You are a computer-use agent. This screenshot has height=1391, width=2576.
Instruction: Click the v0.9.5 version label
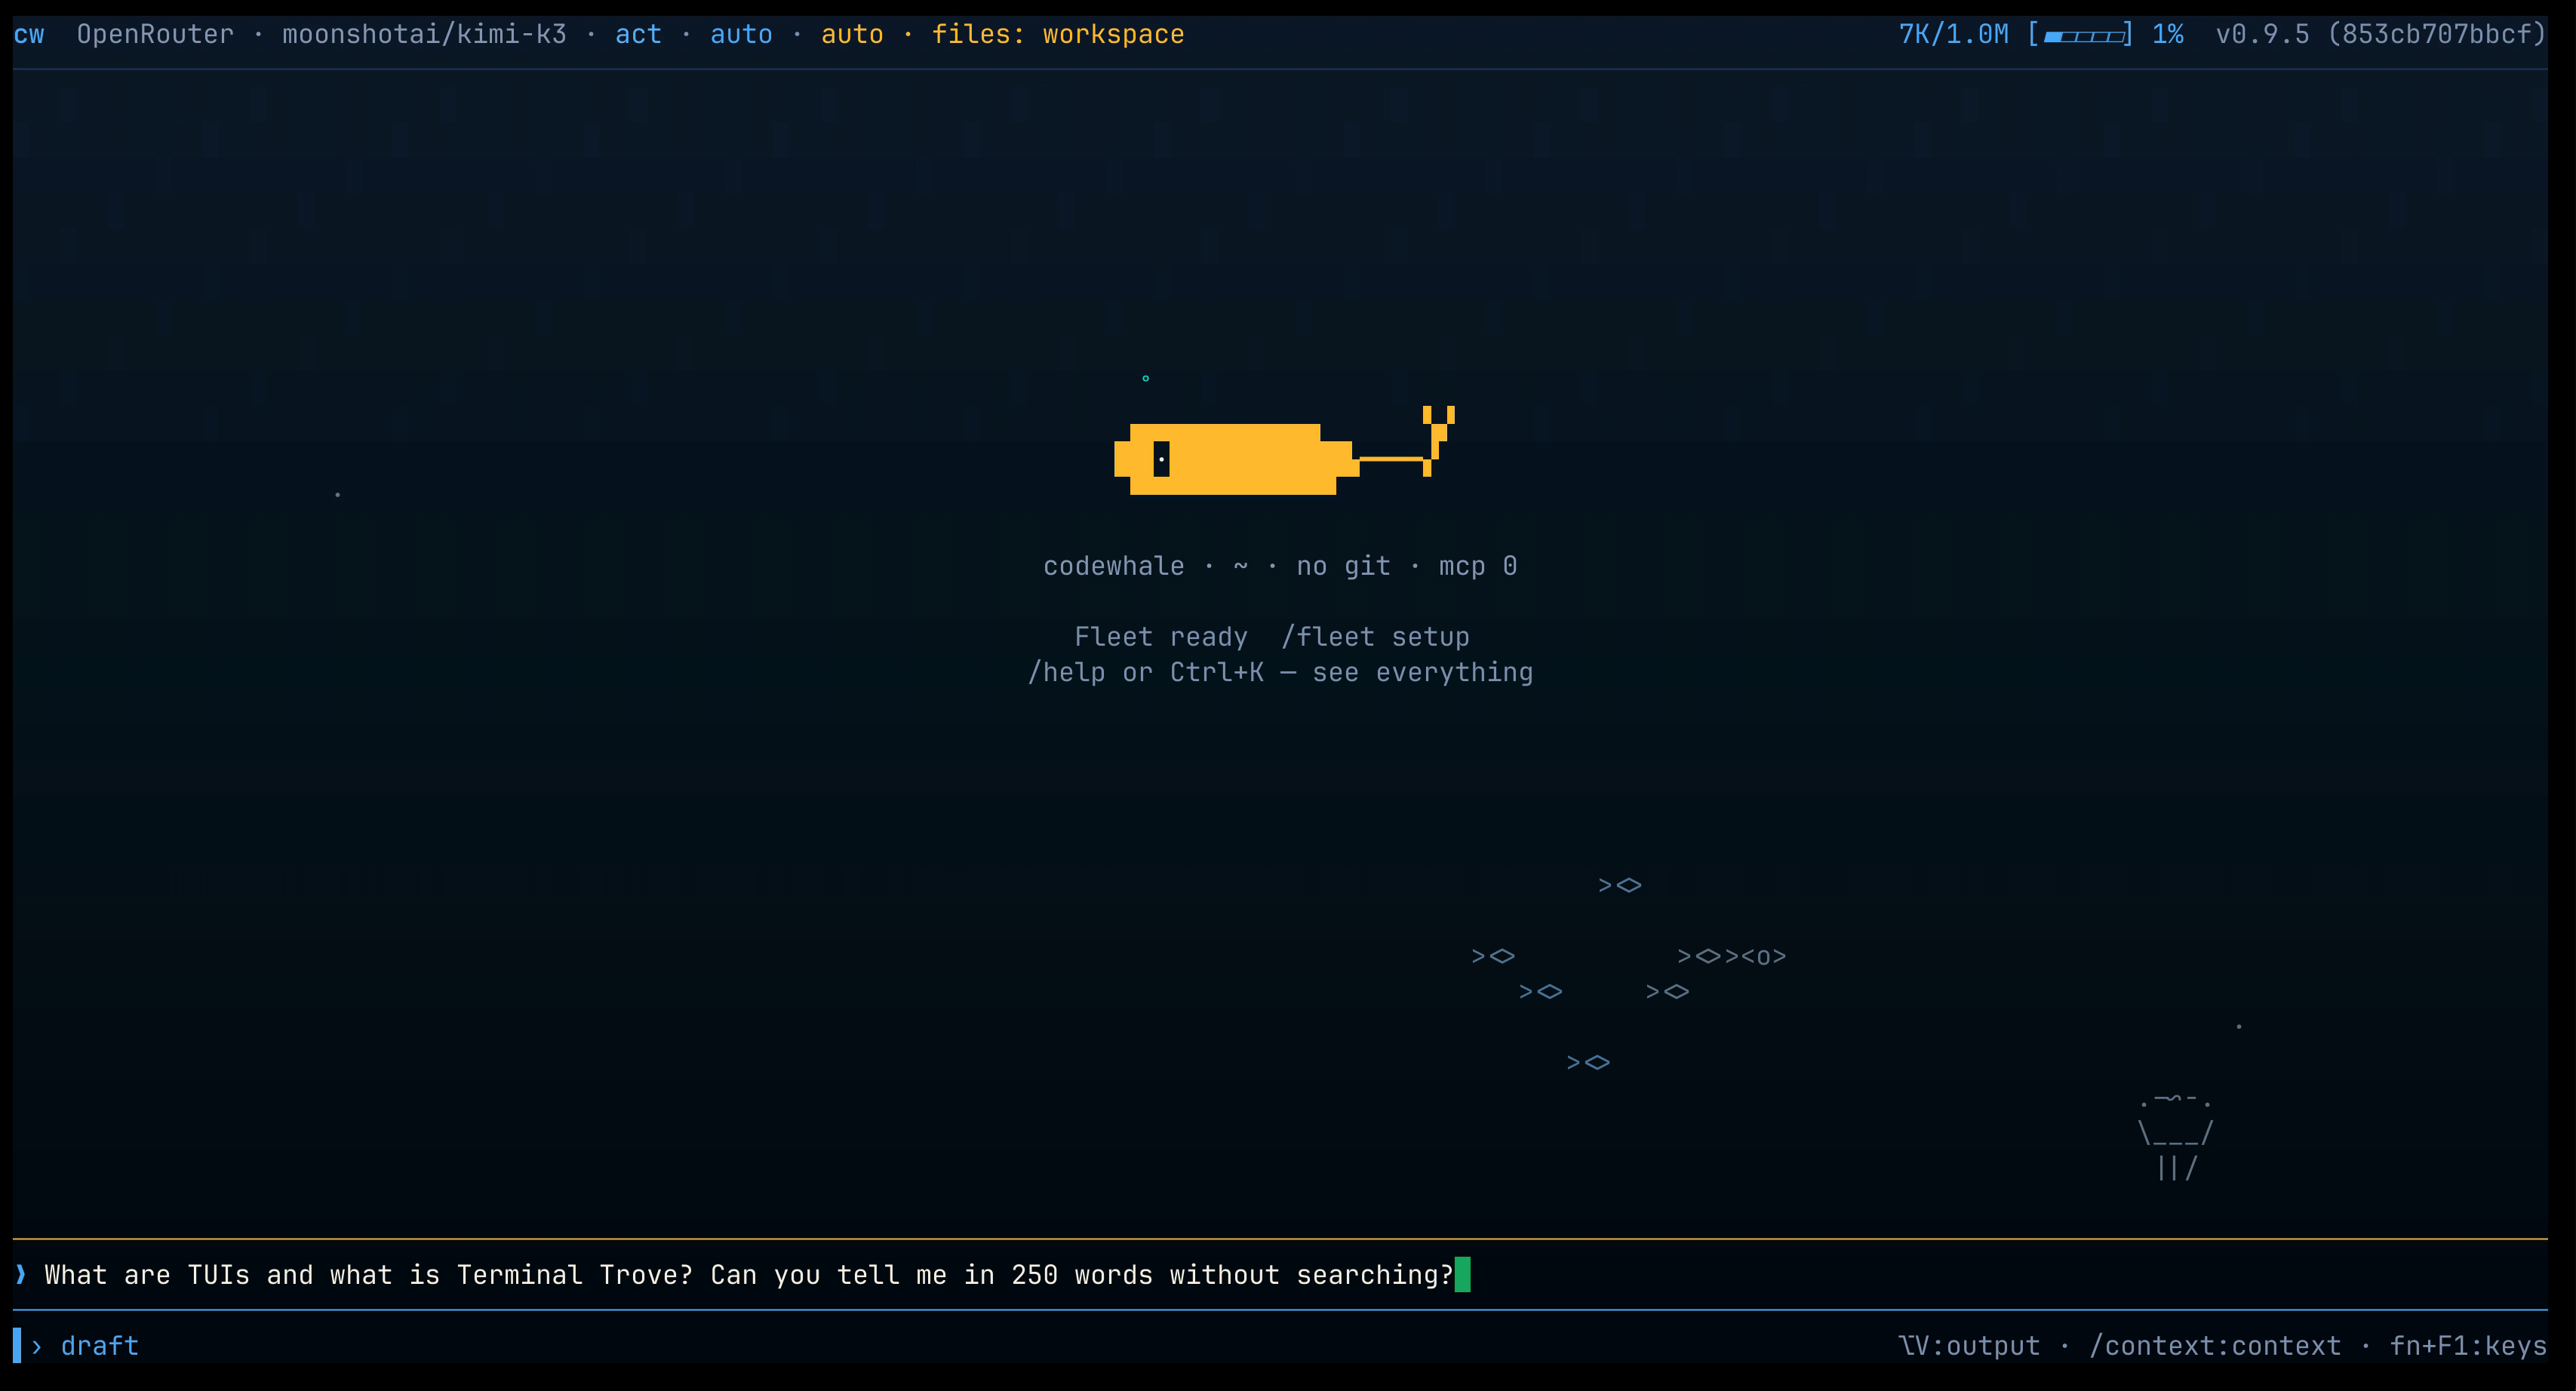click(x=2262, y=35)
